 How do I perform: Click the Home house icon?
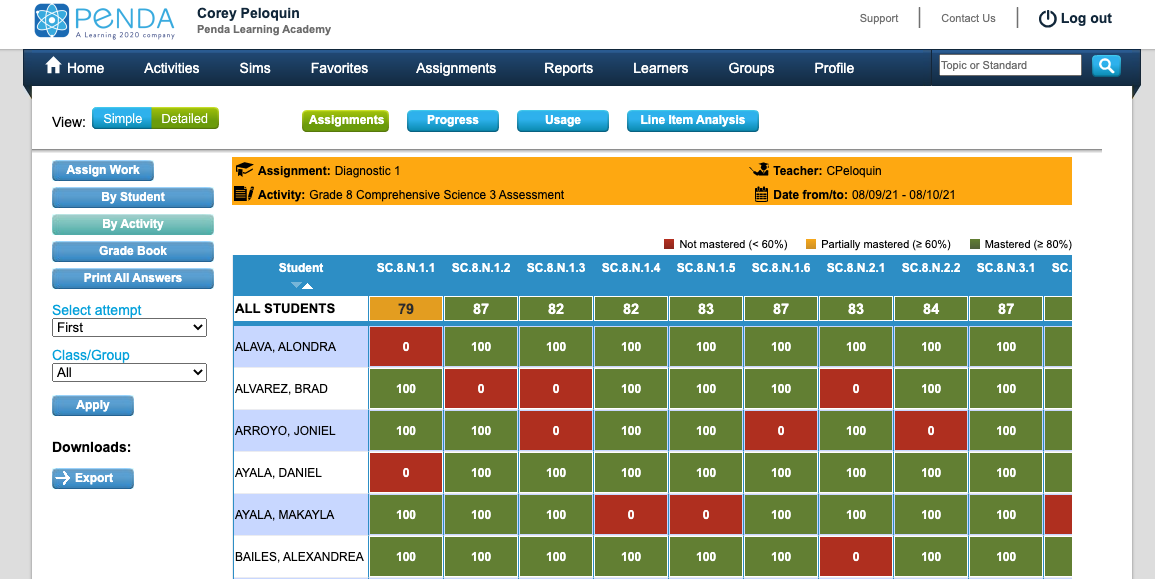(x=53, y=66)
